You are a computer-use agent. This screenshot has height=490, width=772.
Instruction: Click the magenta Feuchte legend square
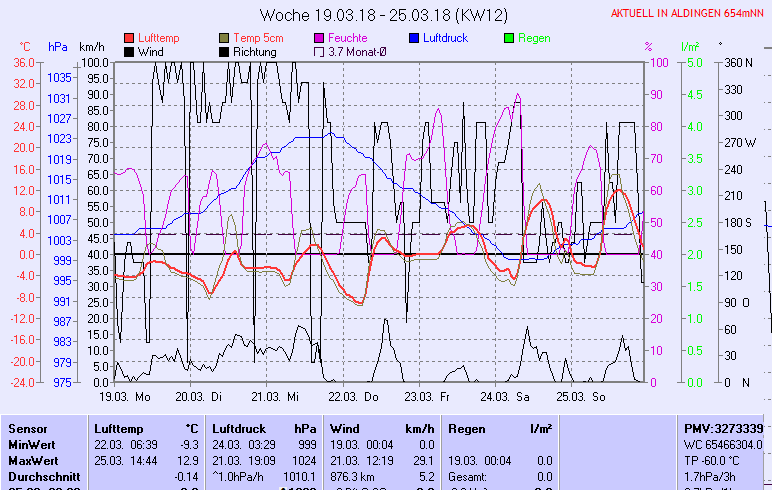(319, 38)
